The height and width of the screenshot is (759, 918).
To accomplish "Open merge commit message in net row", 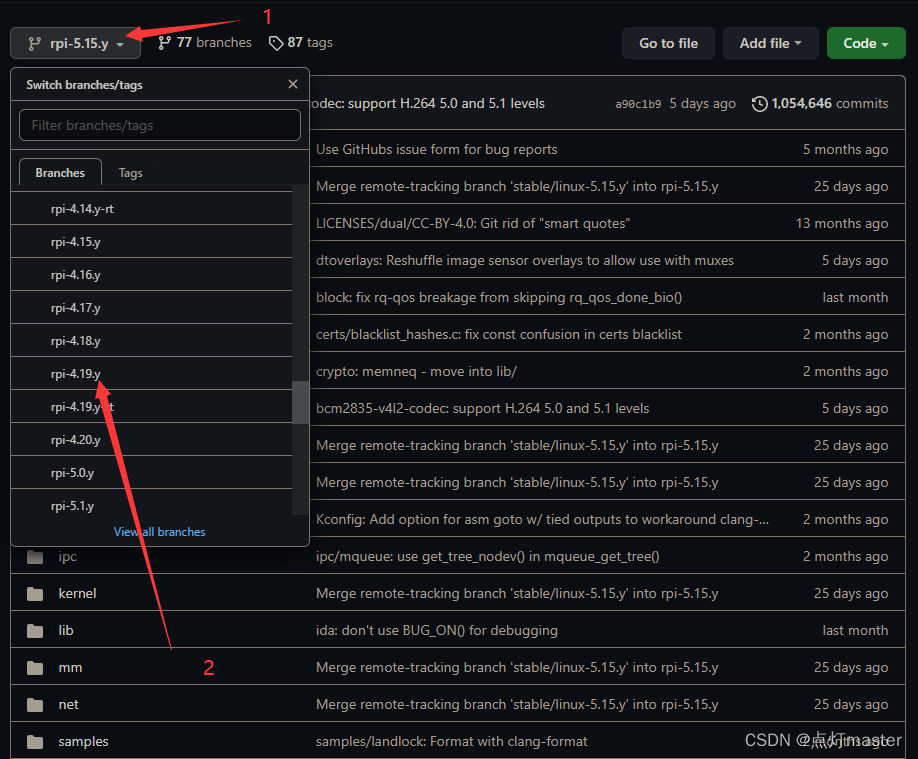I will 517,705.
